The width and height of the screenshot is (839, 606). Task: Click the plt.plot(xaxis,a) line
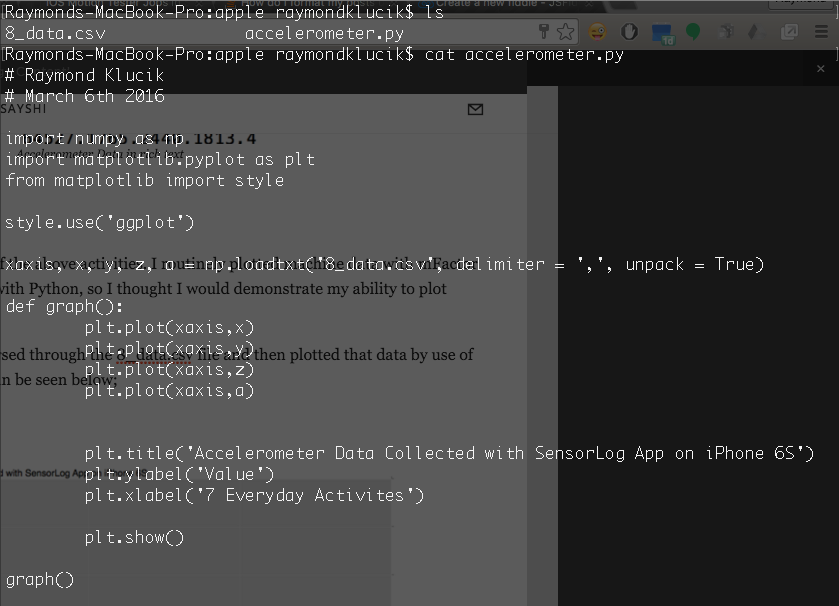click(169, 390)
